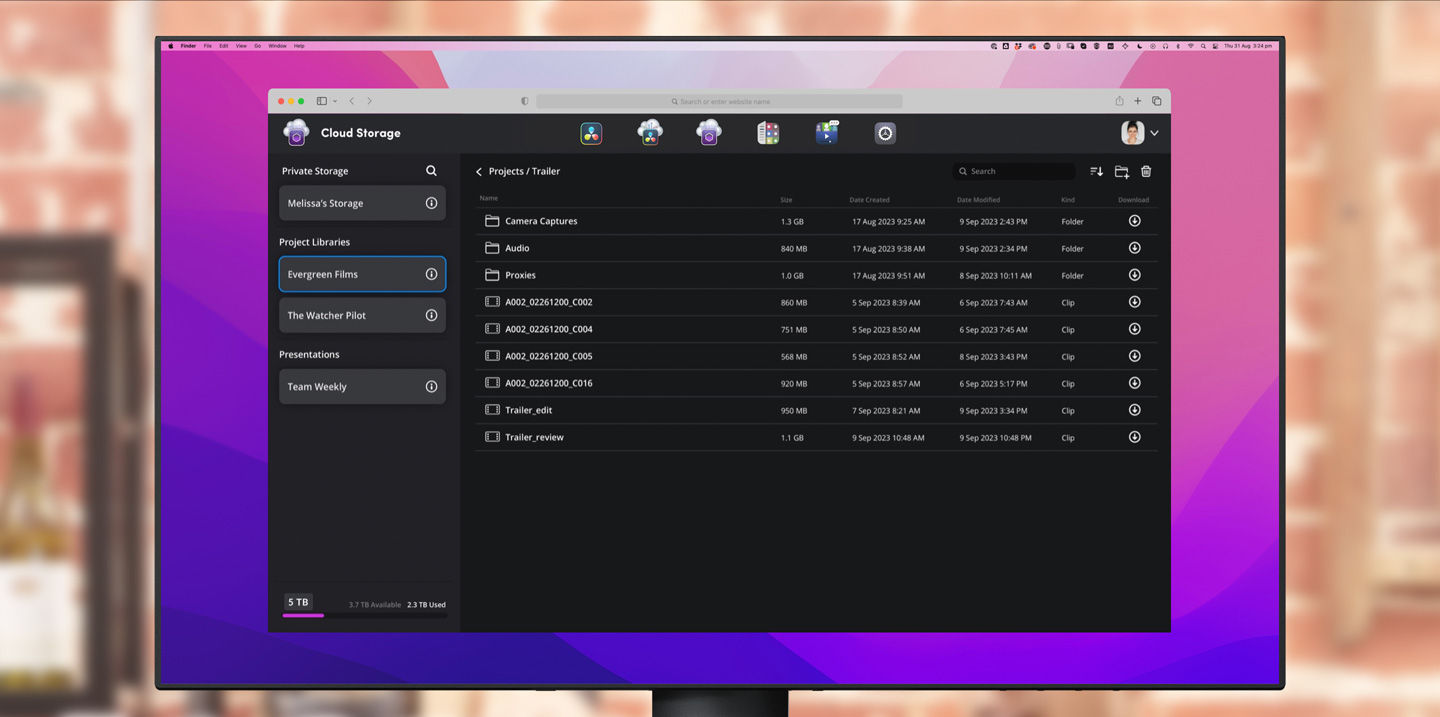Open the Finder Go menu

coord(257,45)
